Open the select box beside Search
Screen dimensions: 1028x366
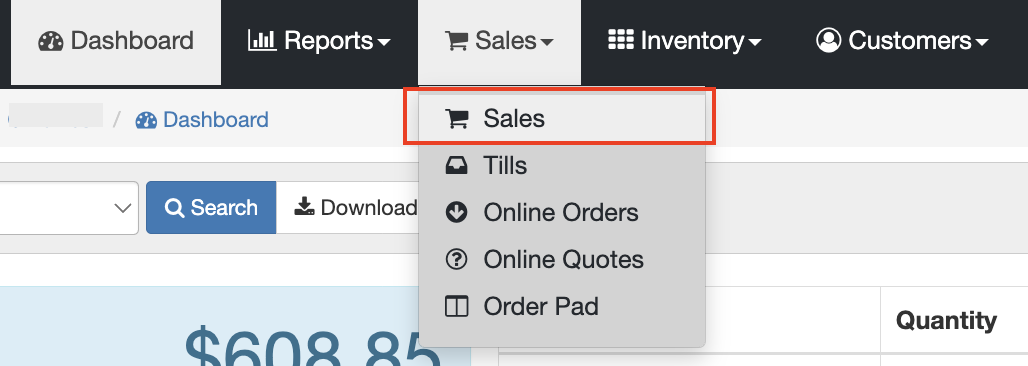[x=69, y=208]
